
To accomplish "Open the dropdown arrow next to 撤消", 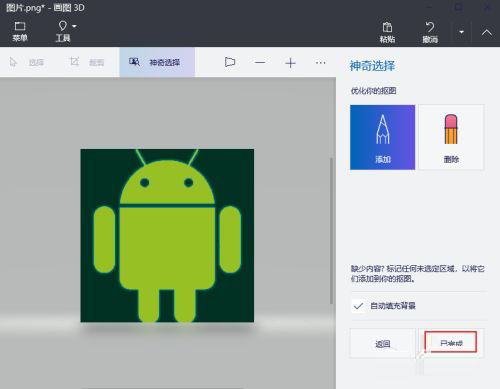I will (x=461, y=32).
